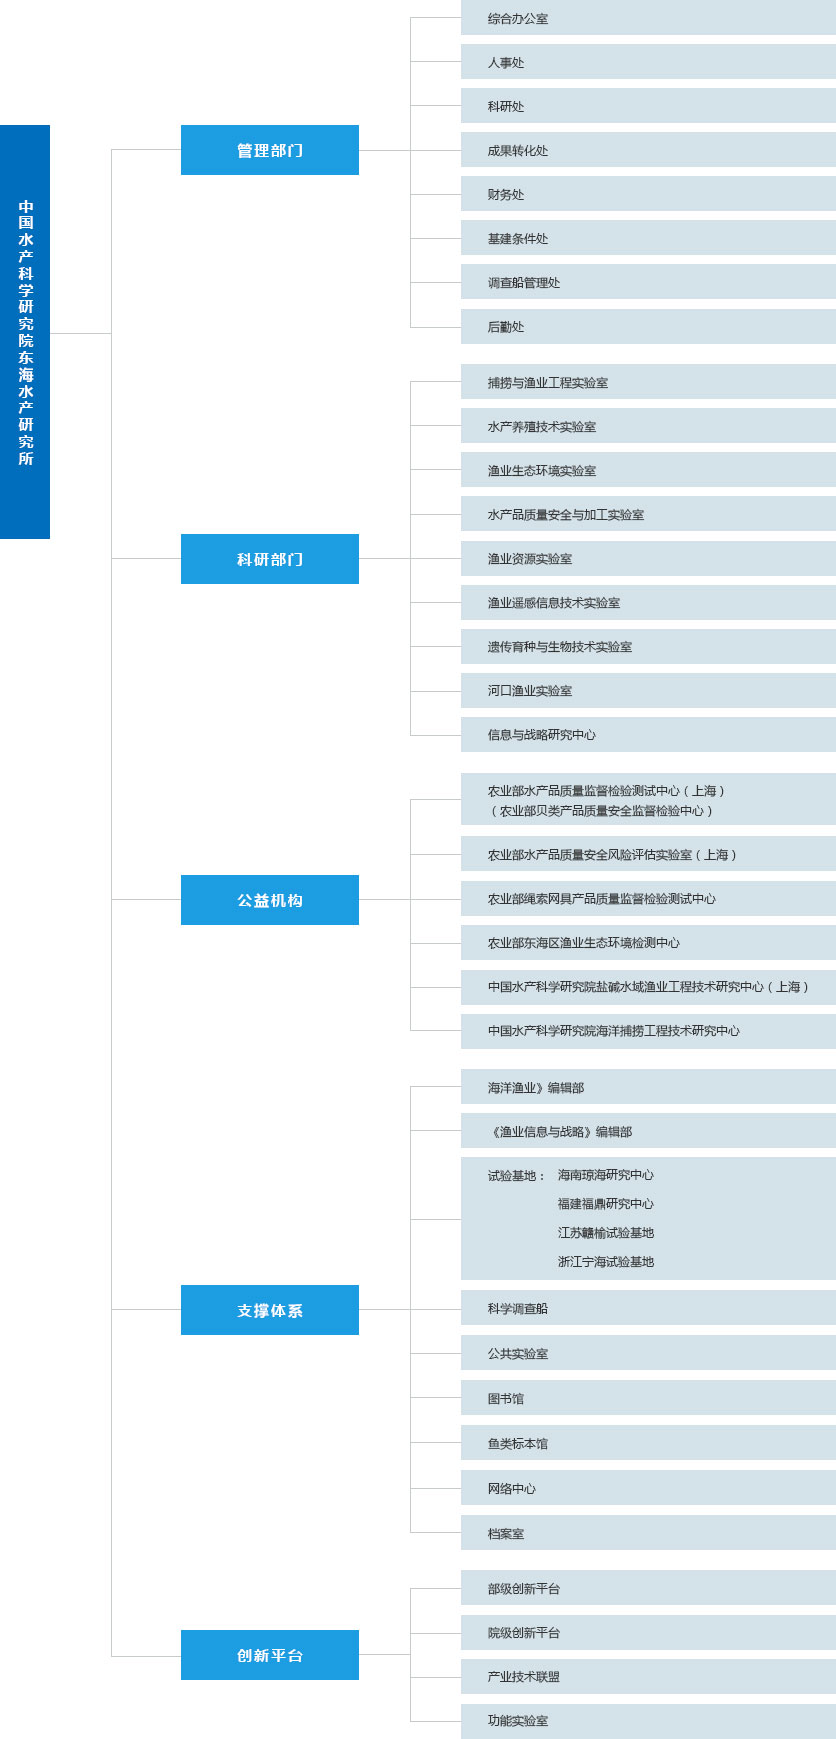Click 农业部东海区渔业生态环境检测中心
Screen dimensions: 836x1739
[648, 942]
